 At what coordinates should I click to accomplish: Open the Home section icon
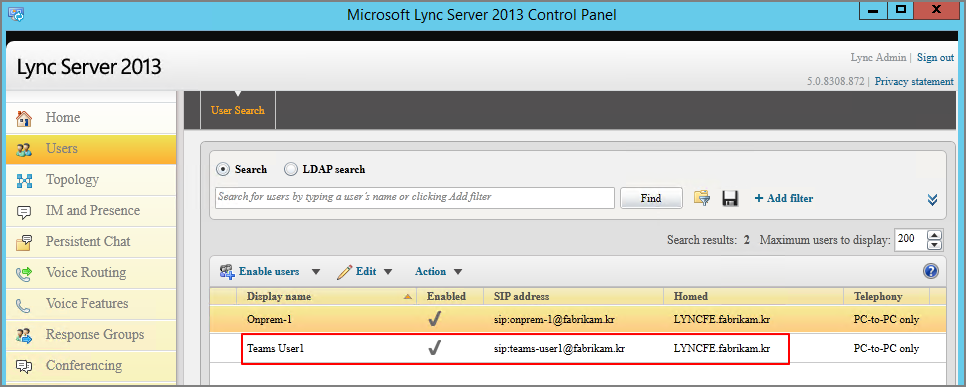click(23, 118)
